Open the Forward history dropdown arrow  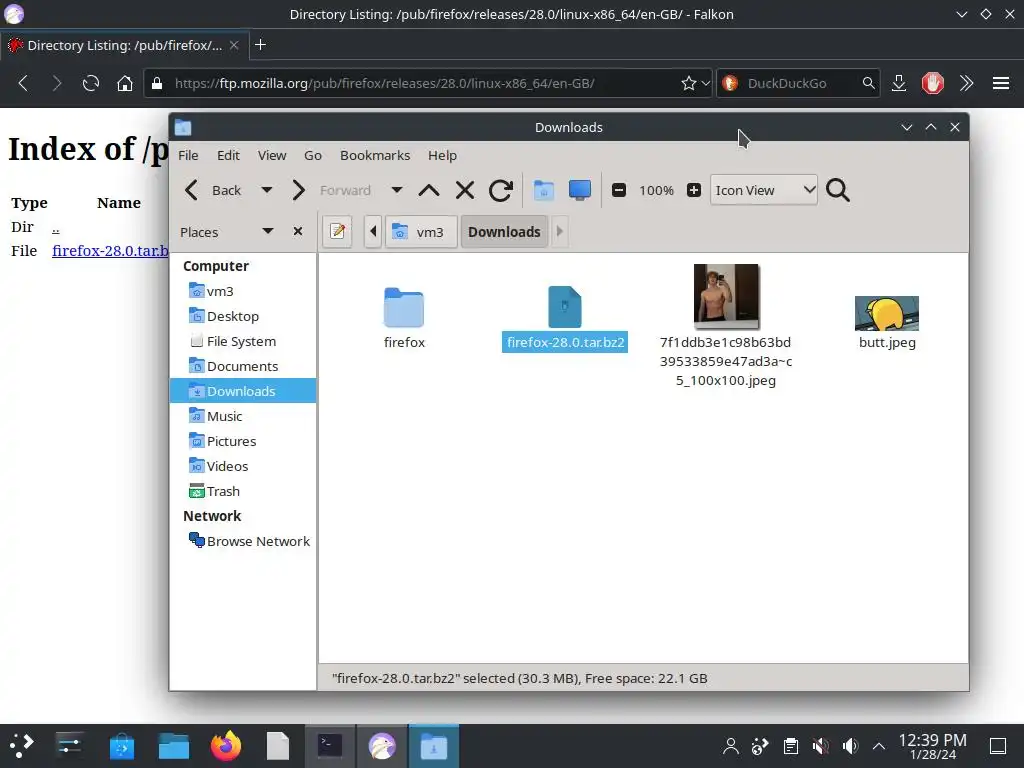[x=396, y=190]
